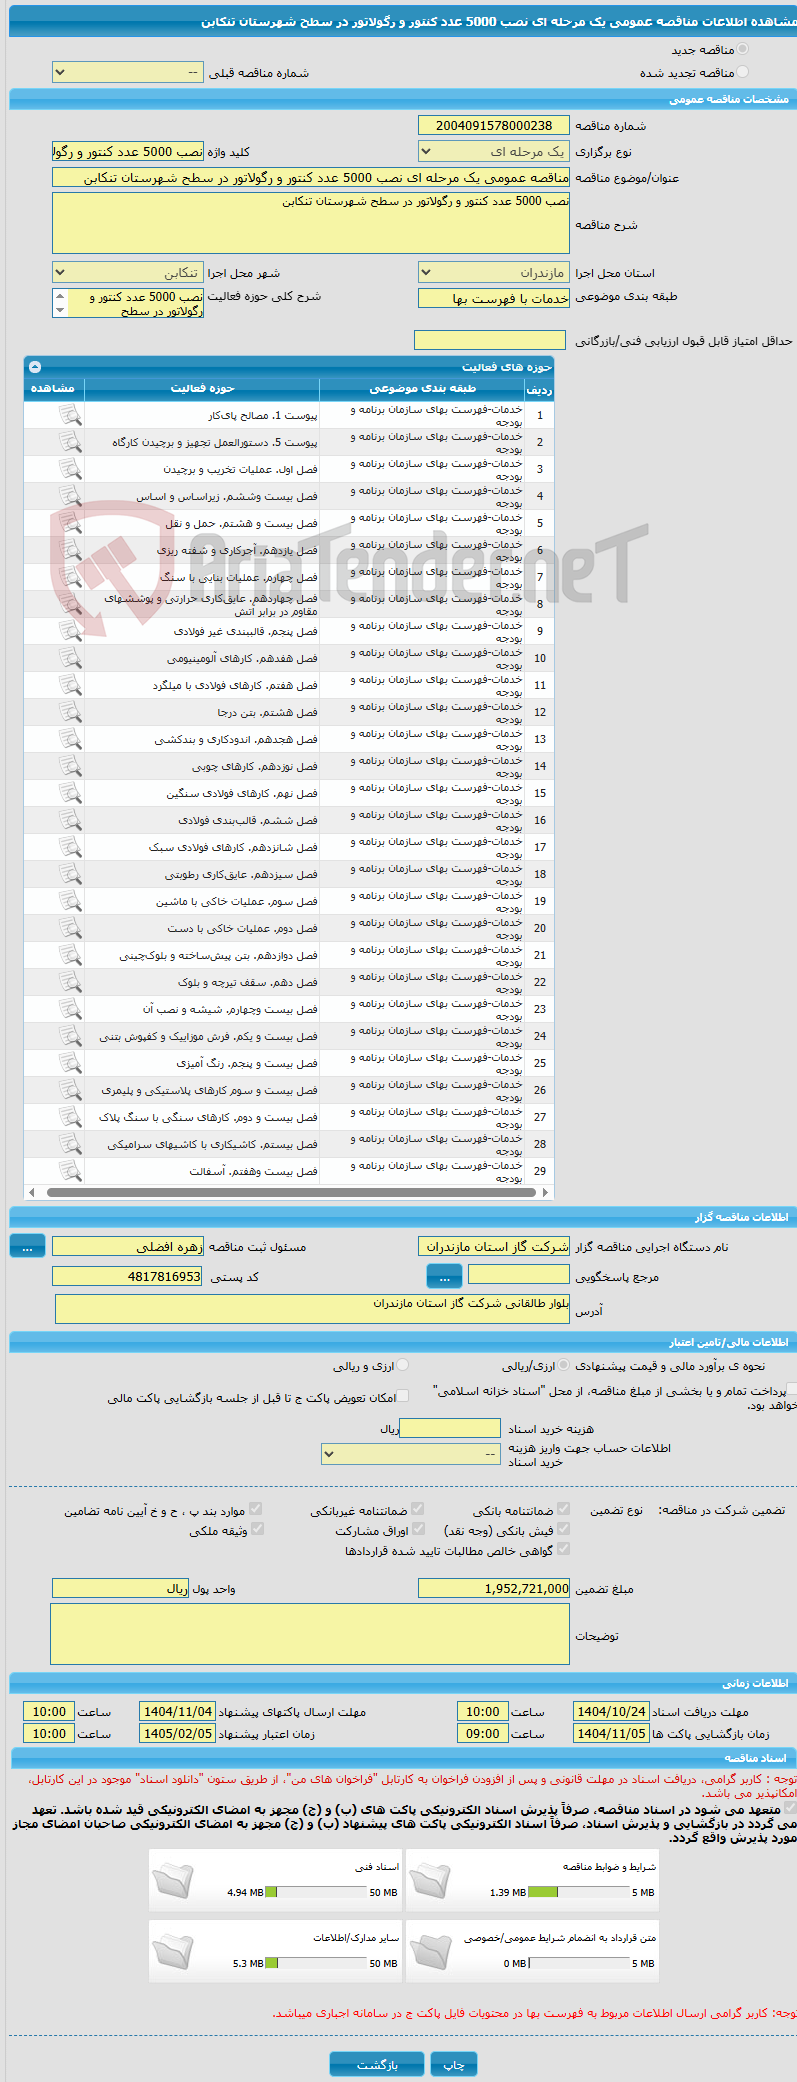
Task: Open the سایر مدارک/اطلاعات folder icon
Action: point(173,1951)
